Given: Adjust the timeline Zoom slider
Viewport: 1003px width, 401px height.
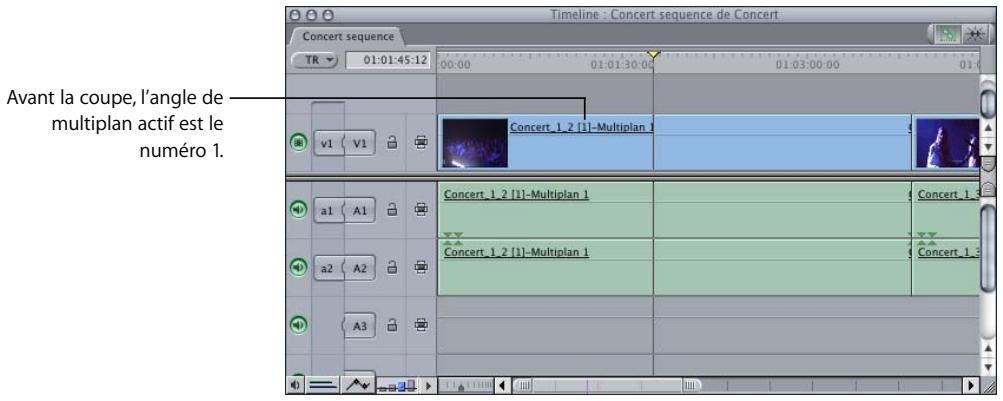Looking at the screenshot, I should tap(468, 385).
